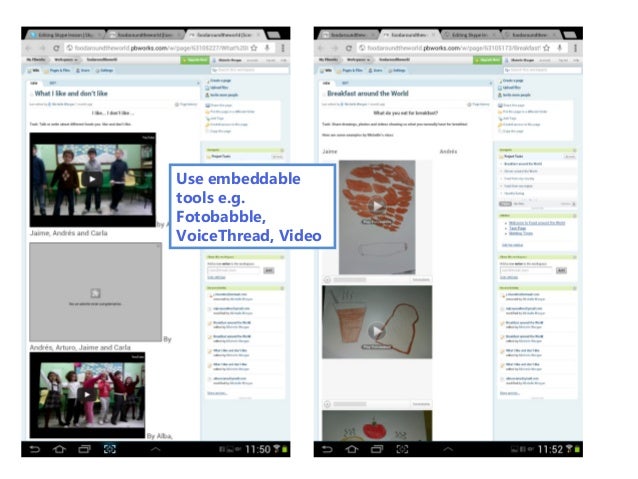Switch to the first foodaroundtheworld tab on the right
Image resolution: width=638 pixels, height=479 pixels.
(x=348, y=35)
